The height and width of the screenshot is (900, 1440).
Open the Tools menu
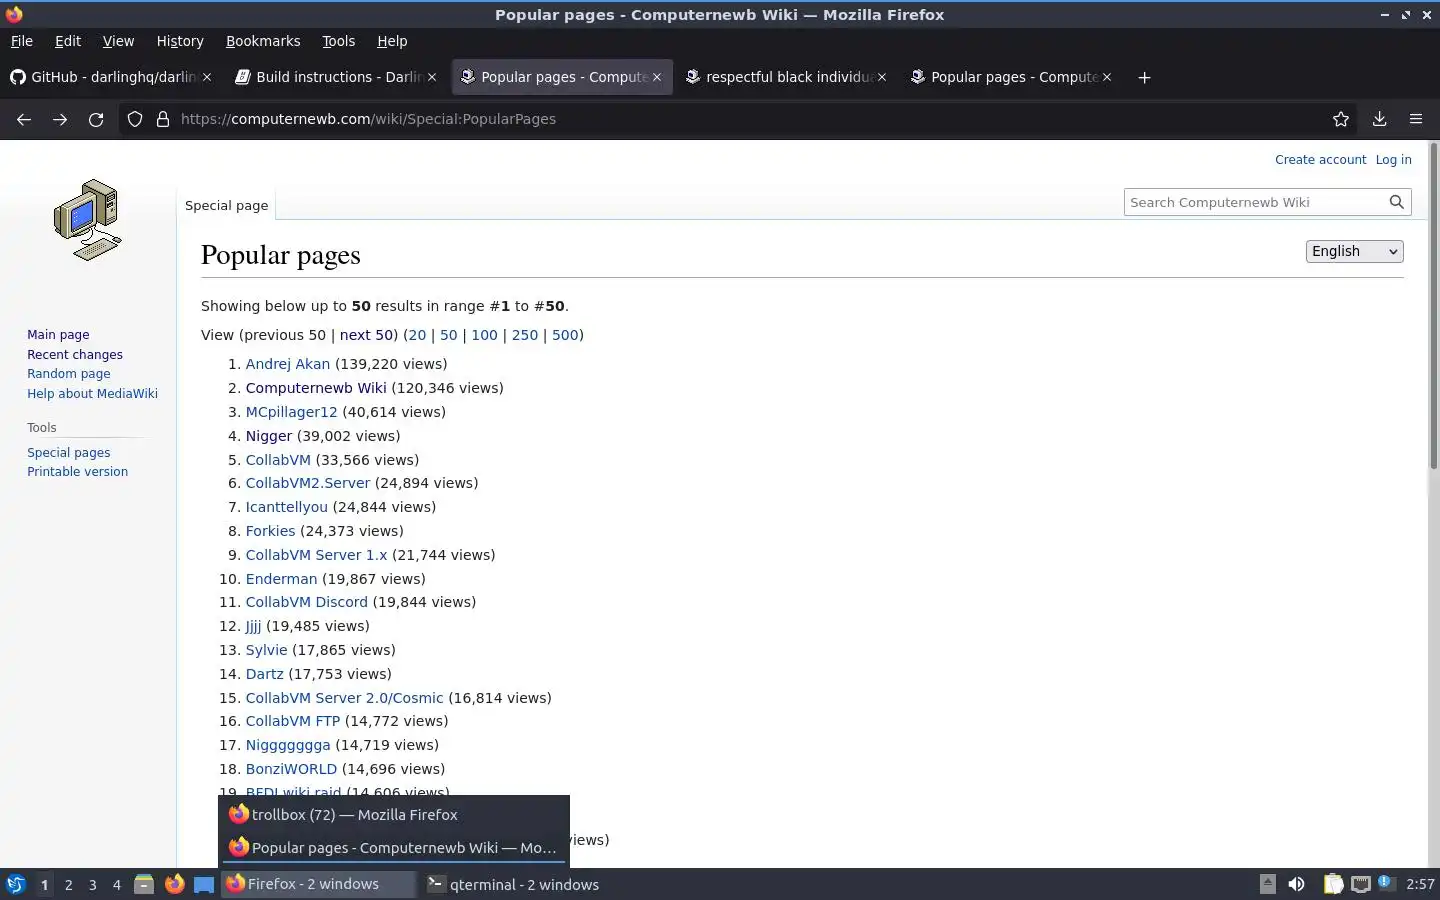[x=338, y=41]
